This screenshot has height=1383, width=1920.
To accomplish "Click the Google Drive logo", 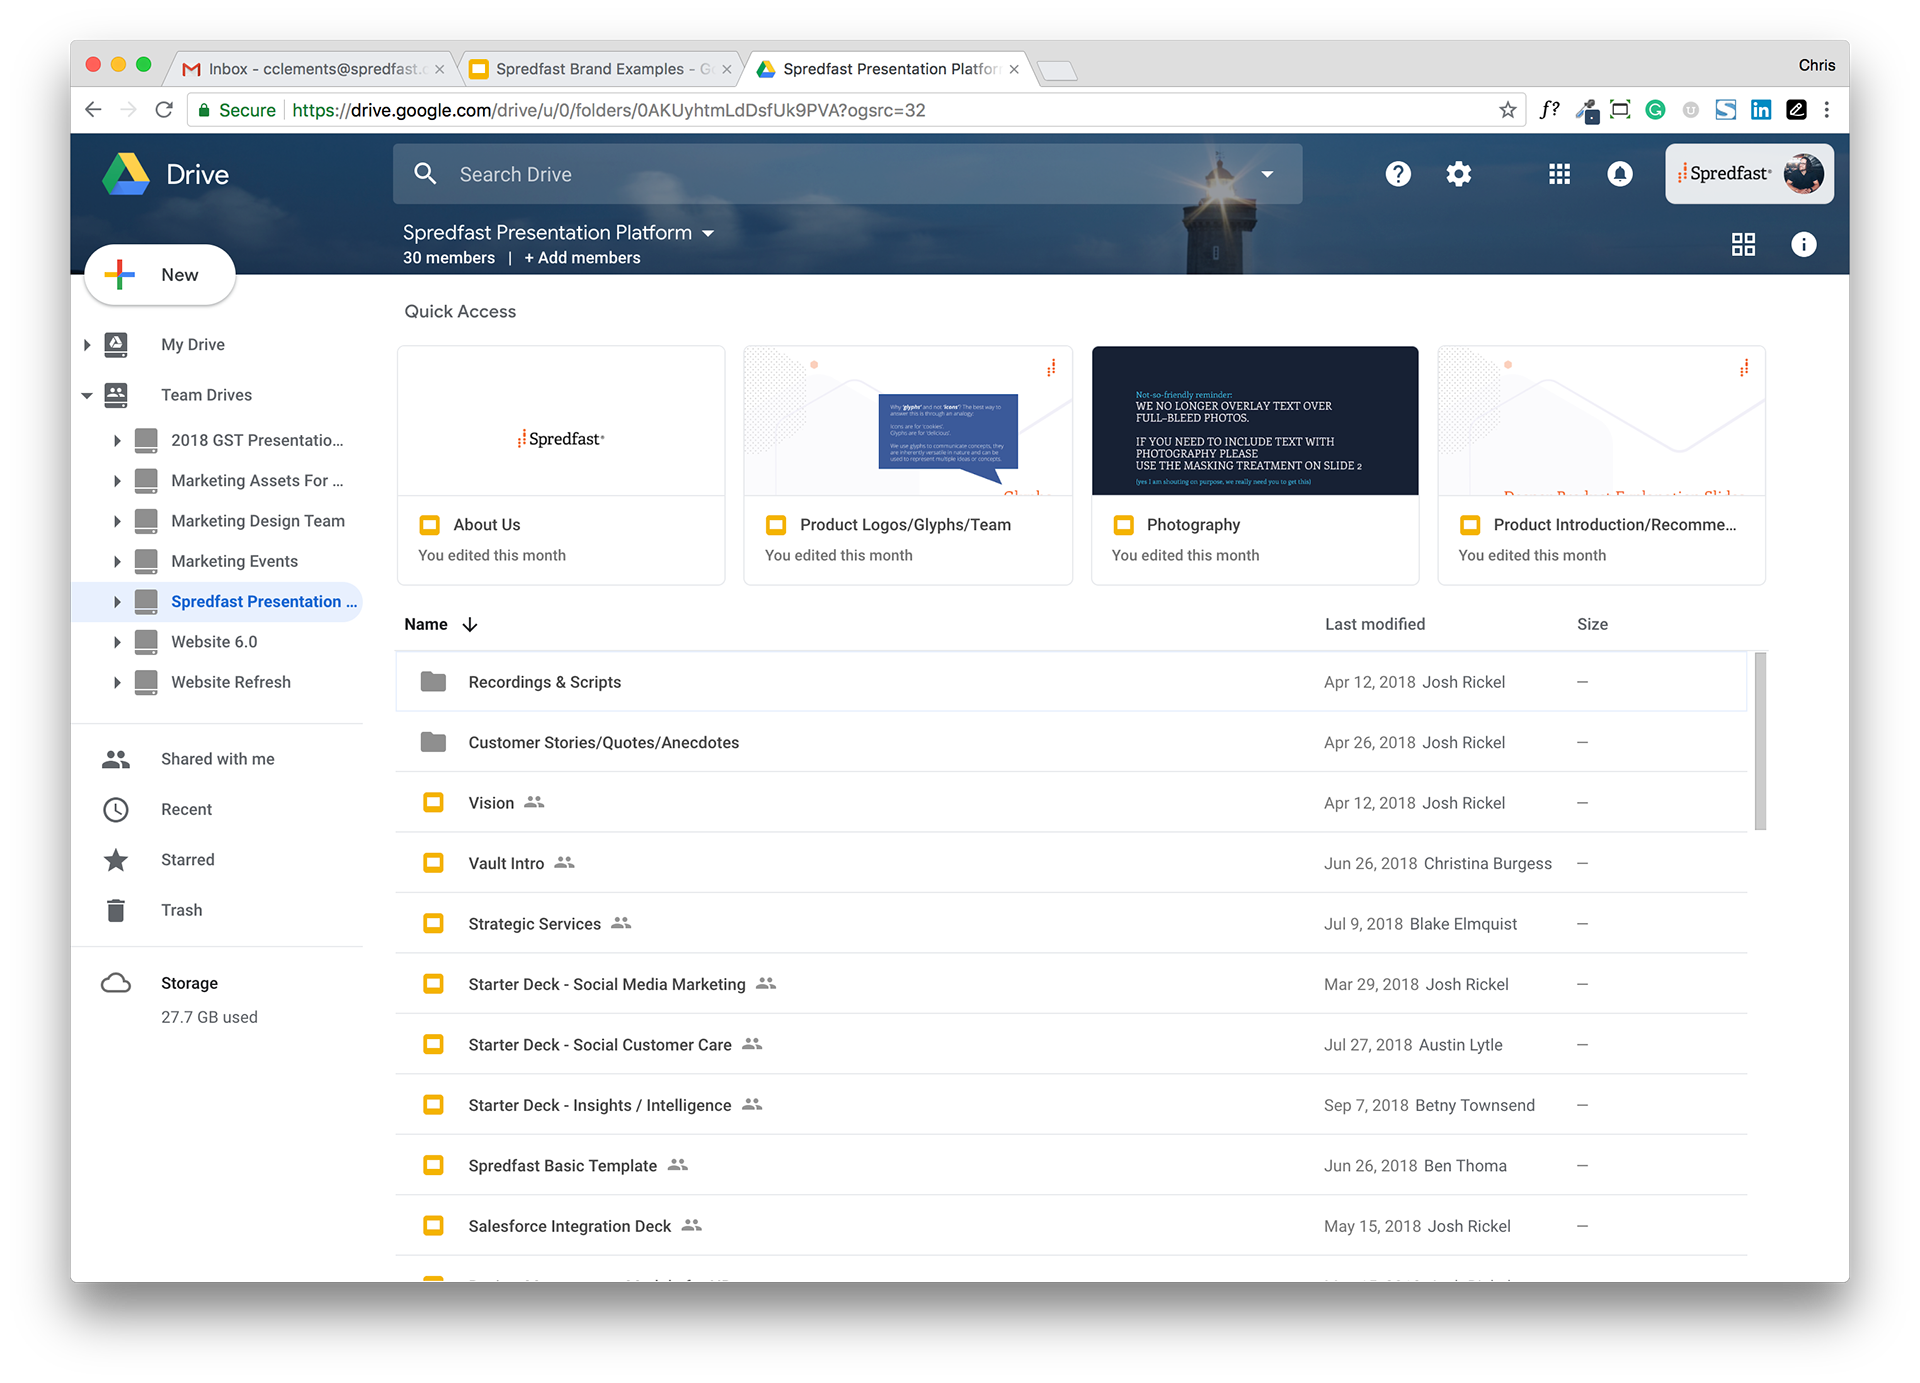I will click(127, 174).
